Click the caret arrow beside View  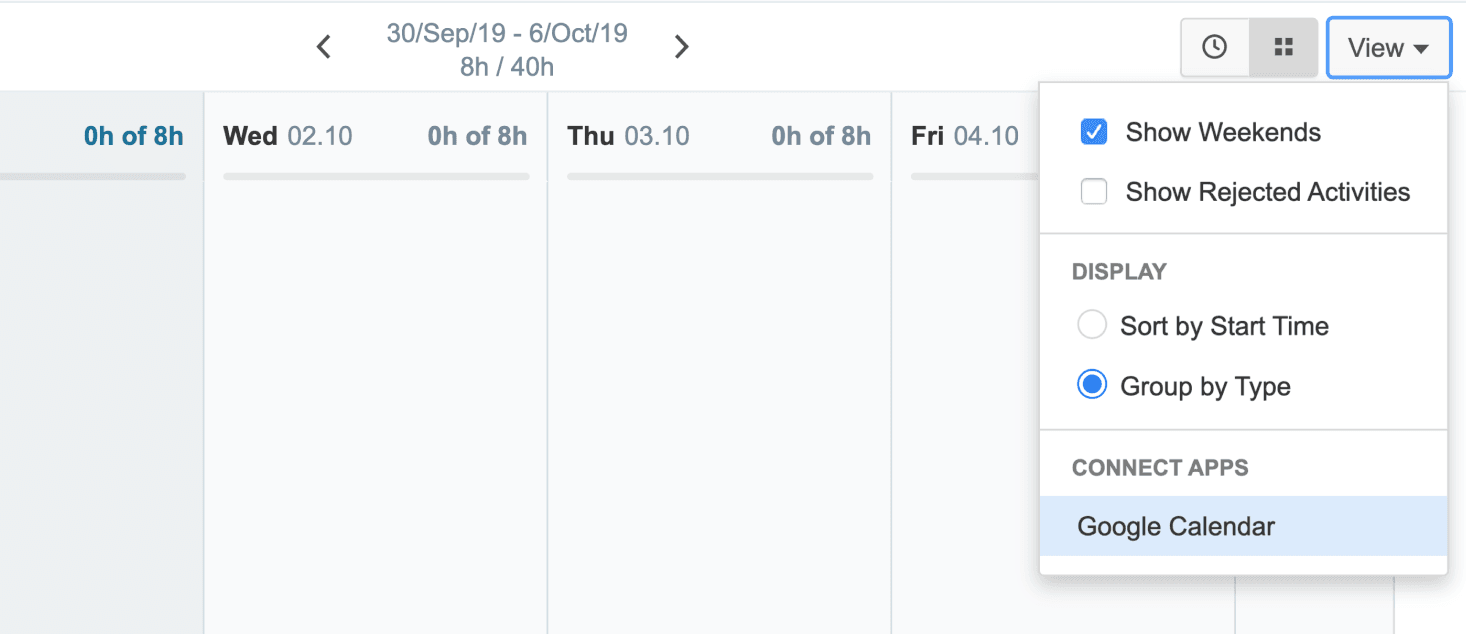pos(1421,49)
